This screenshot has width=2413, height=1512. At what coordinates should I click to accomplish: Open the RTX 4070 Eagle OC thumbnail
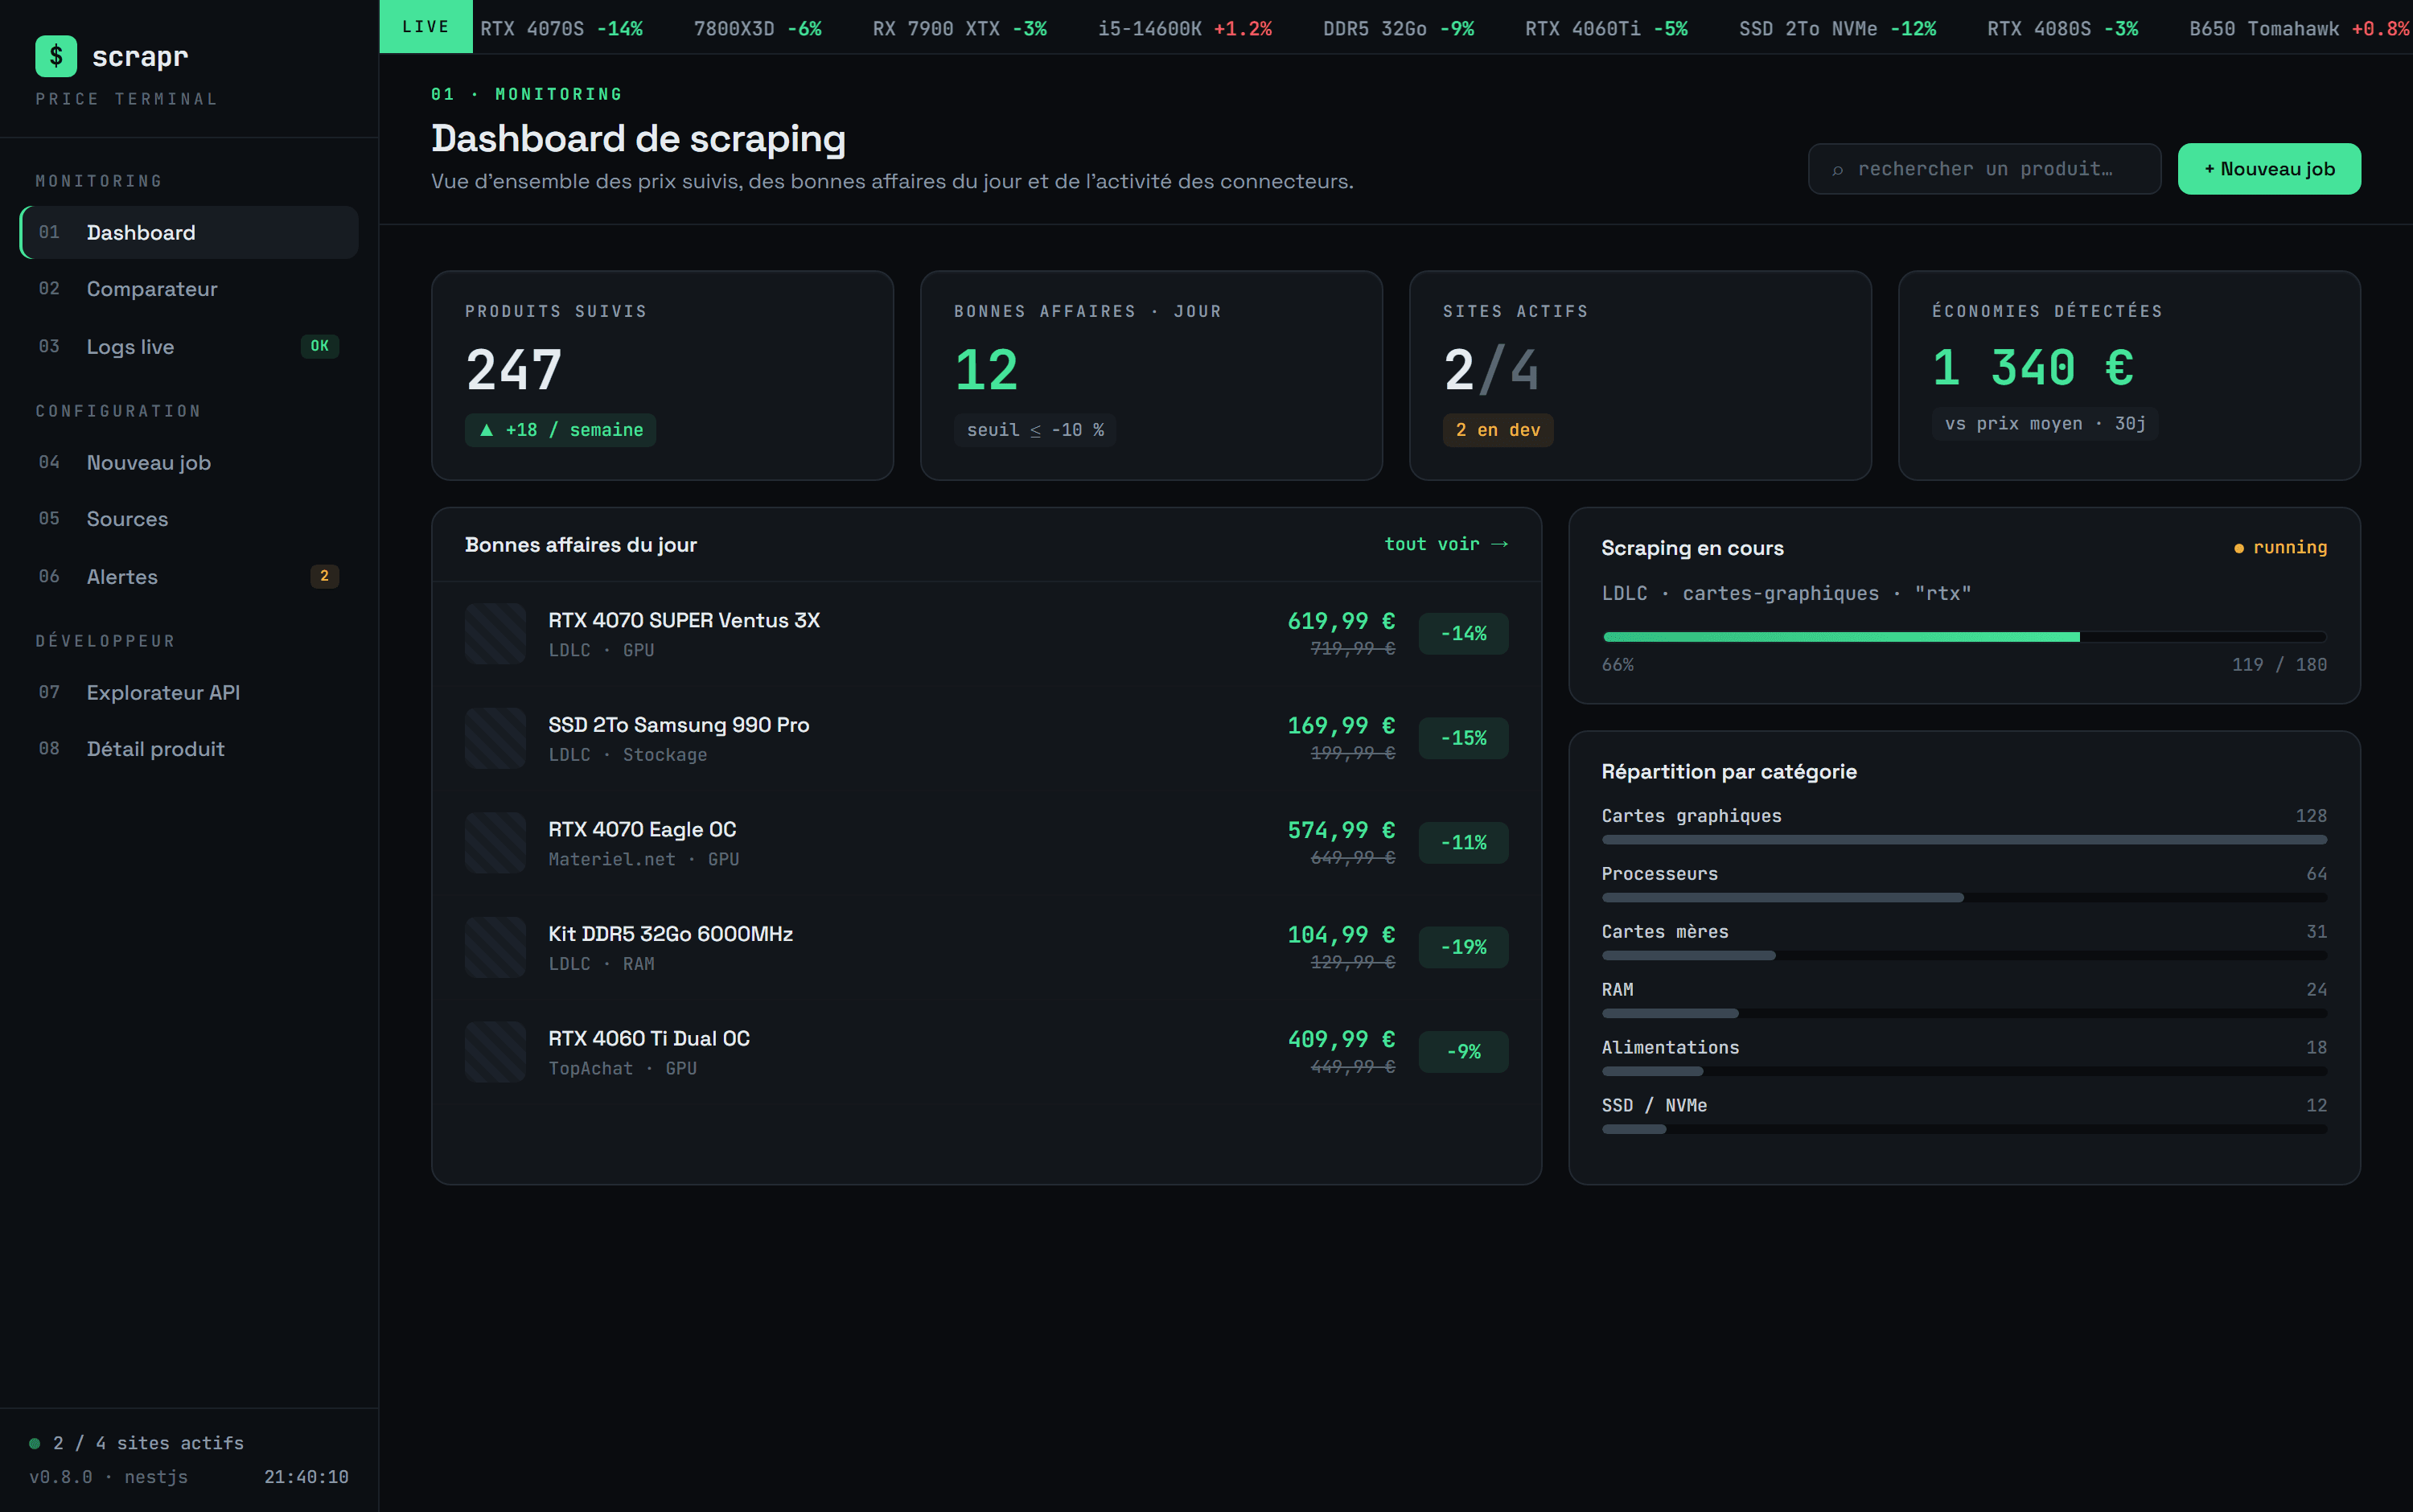coord(495,842)
